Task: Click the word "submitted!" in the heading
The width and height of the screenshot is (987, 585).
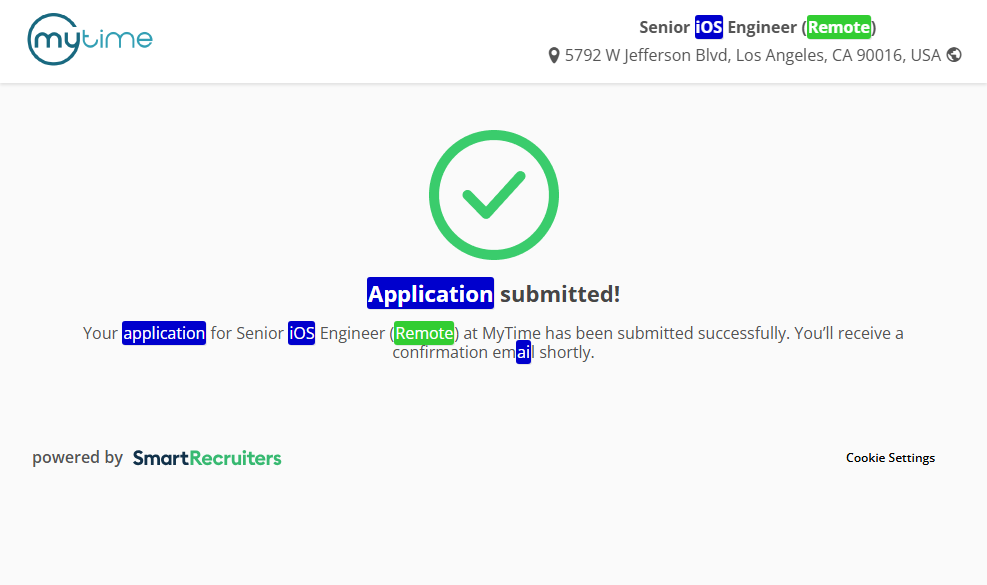Action: point(560,294)
